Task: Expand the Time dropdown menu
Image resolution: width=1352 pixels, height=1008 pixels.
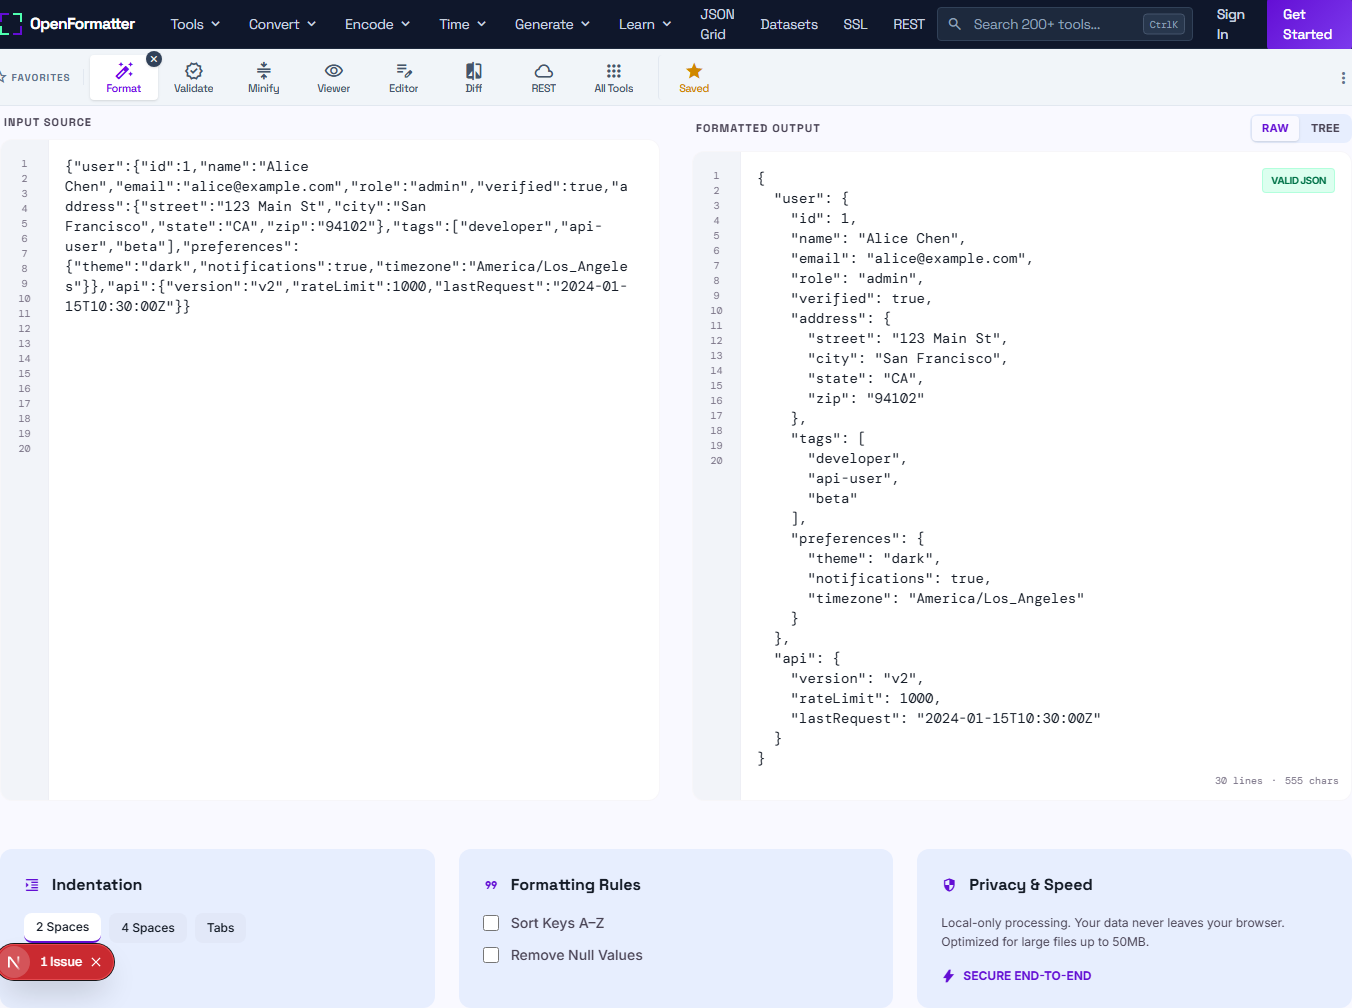Action: click(x=462, y=24)
